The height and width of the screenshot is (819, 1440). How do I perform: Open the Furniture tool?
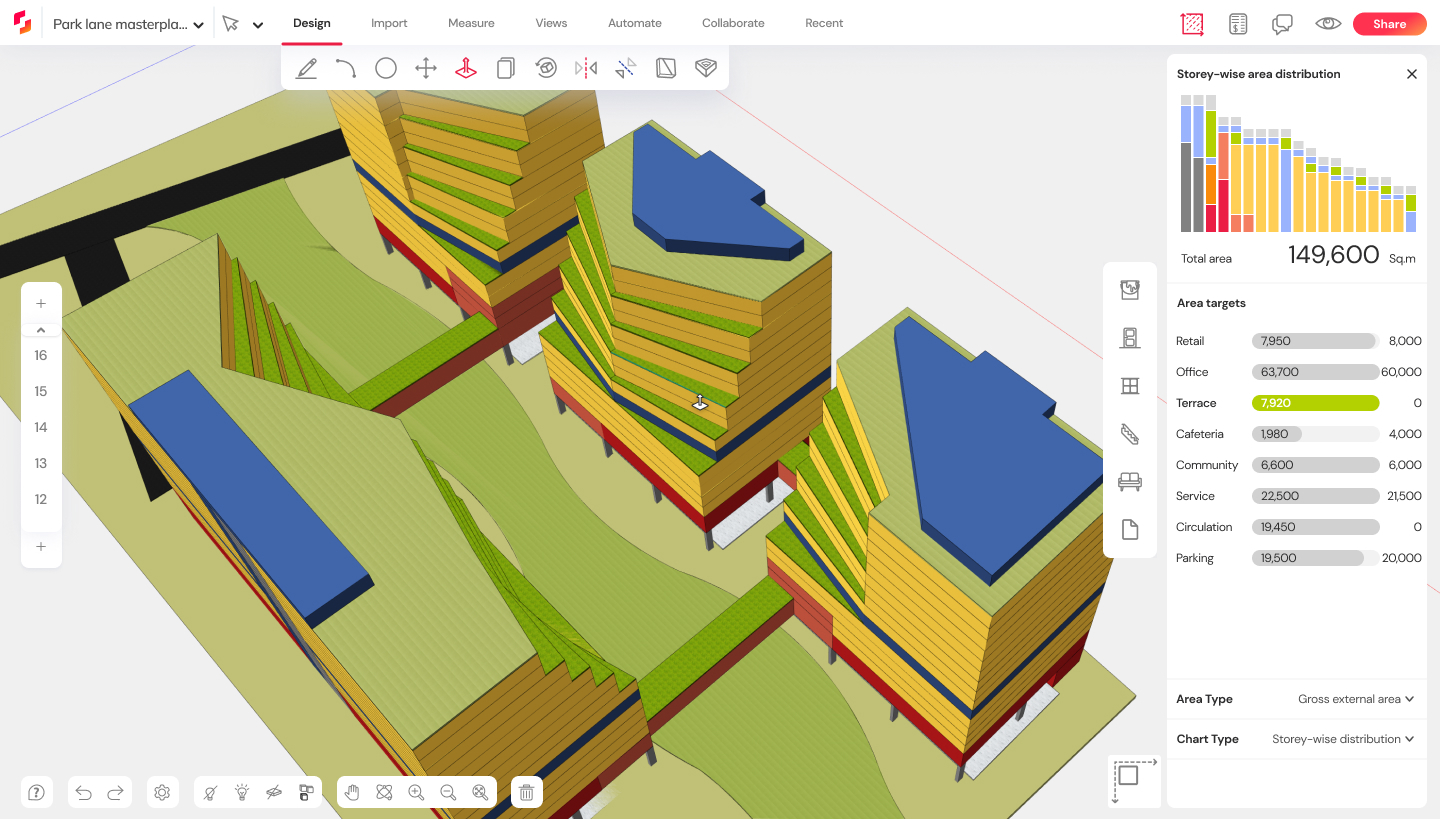coord(1130,481)
